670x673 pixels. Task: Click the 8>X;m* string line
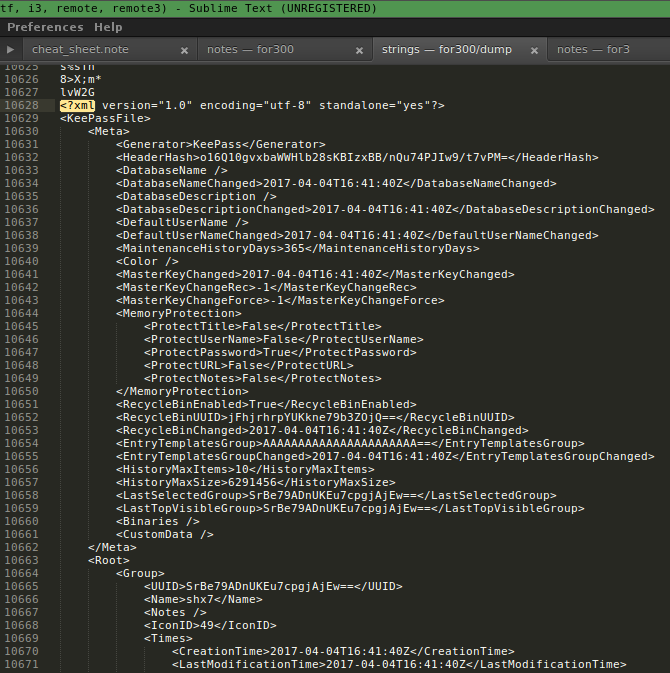click(x=81, y=79)
